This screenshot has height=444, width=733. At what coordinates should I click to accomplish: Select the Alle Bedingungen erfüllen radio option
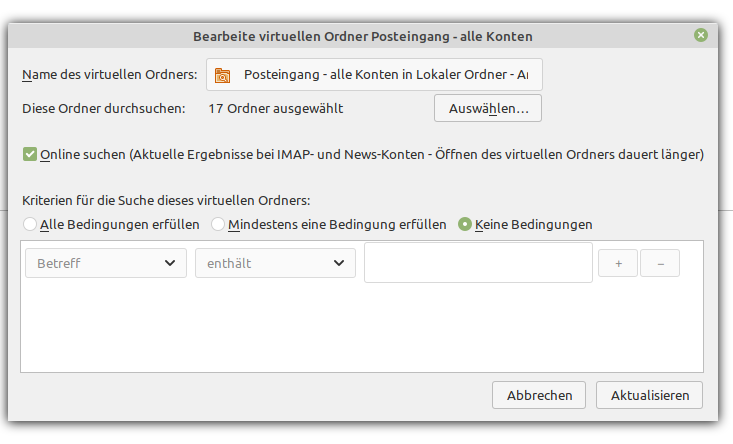[x=30, y=224]
